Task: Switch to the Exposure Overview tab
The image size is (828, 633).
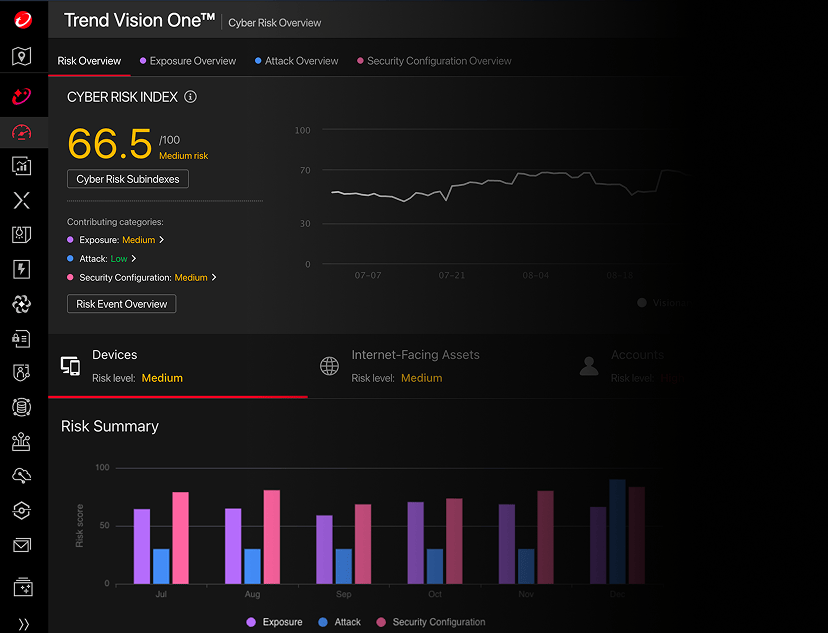Action: (192, 61)
